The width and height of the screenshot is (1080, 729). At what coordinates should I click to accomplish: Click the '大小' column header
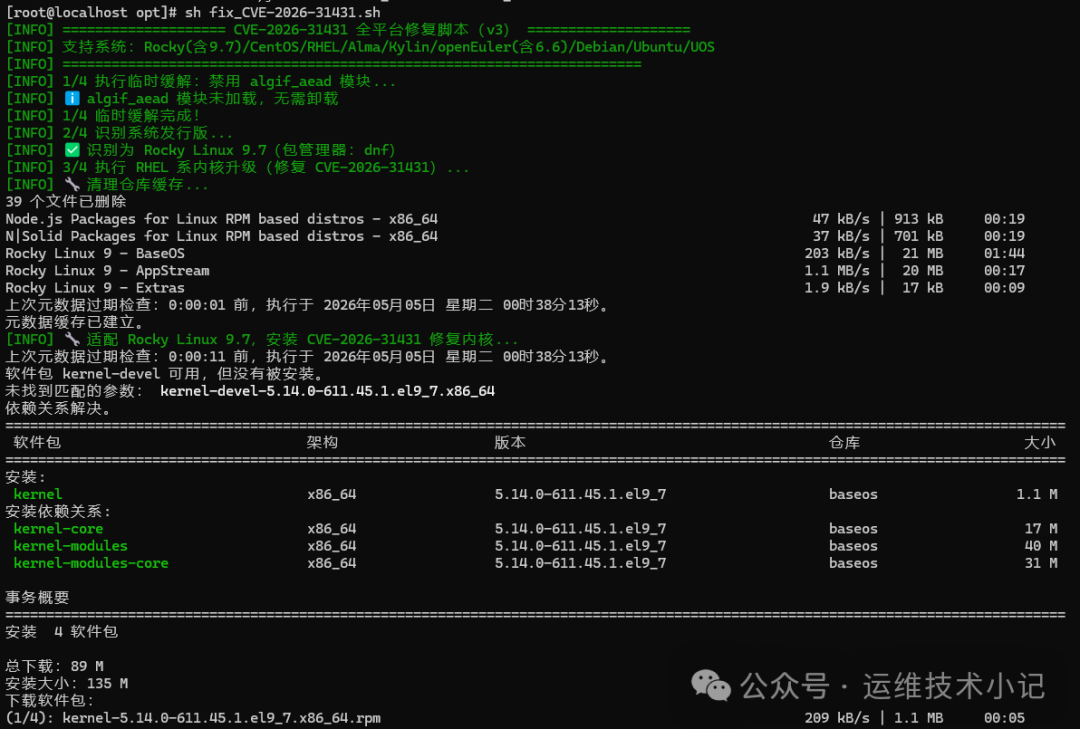pos(1040,442)
